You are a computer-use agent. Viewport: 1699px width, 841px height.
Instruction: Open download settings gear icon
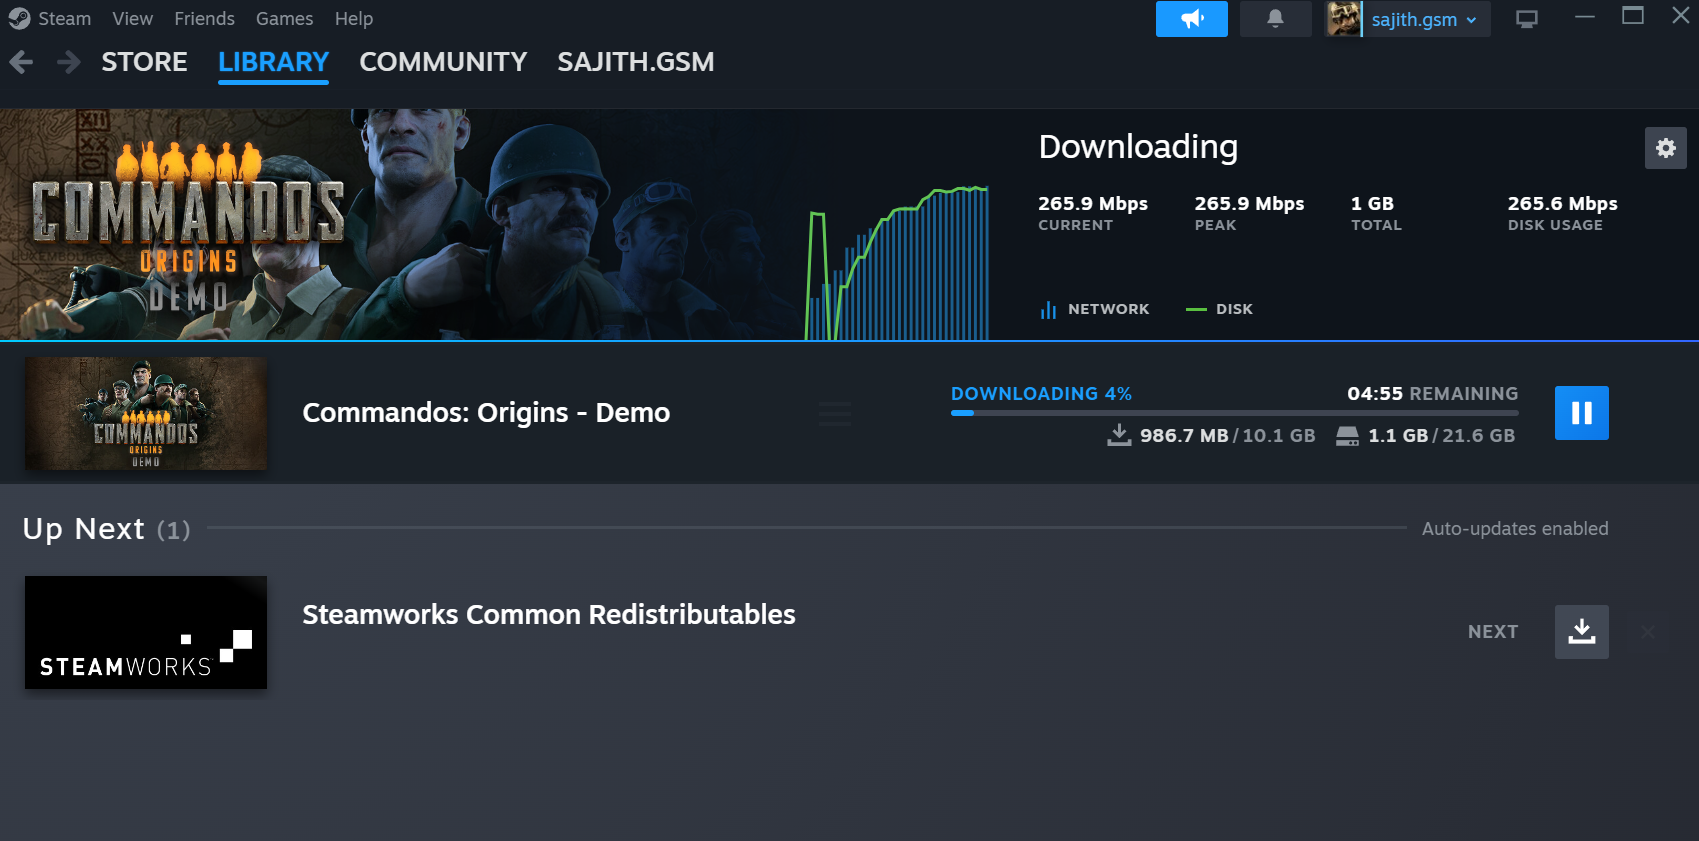tap(1666, 148)
